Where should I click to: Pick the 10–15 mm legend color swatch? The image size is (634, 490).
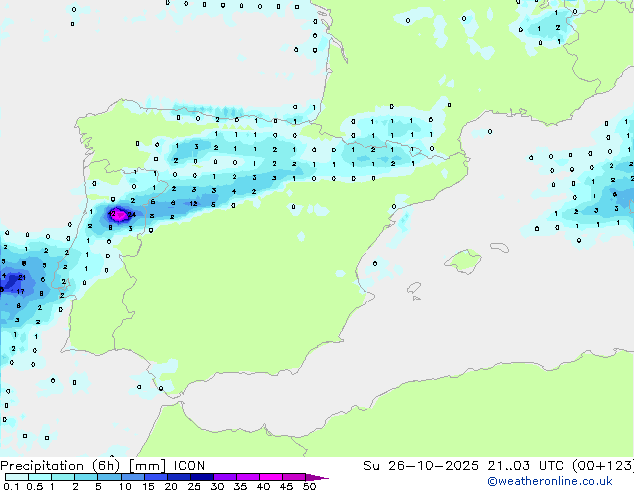pos(132,477)
